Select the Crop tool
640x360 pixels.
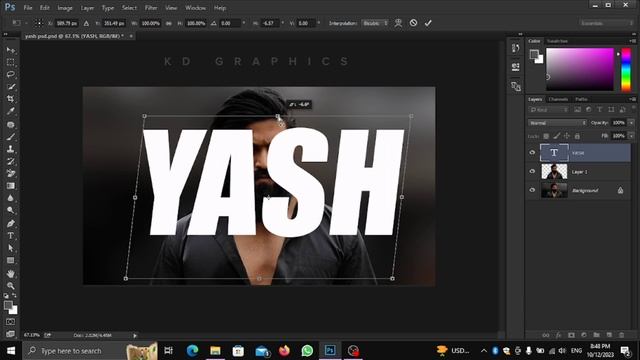tap(11, 99)
